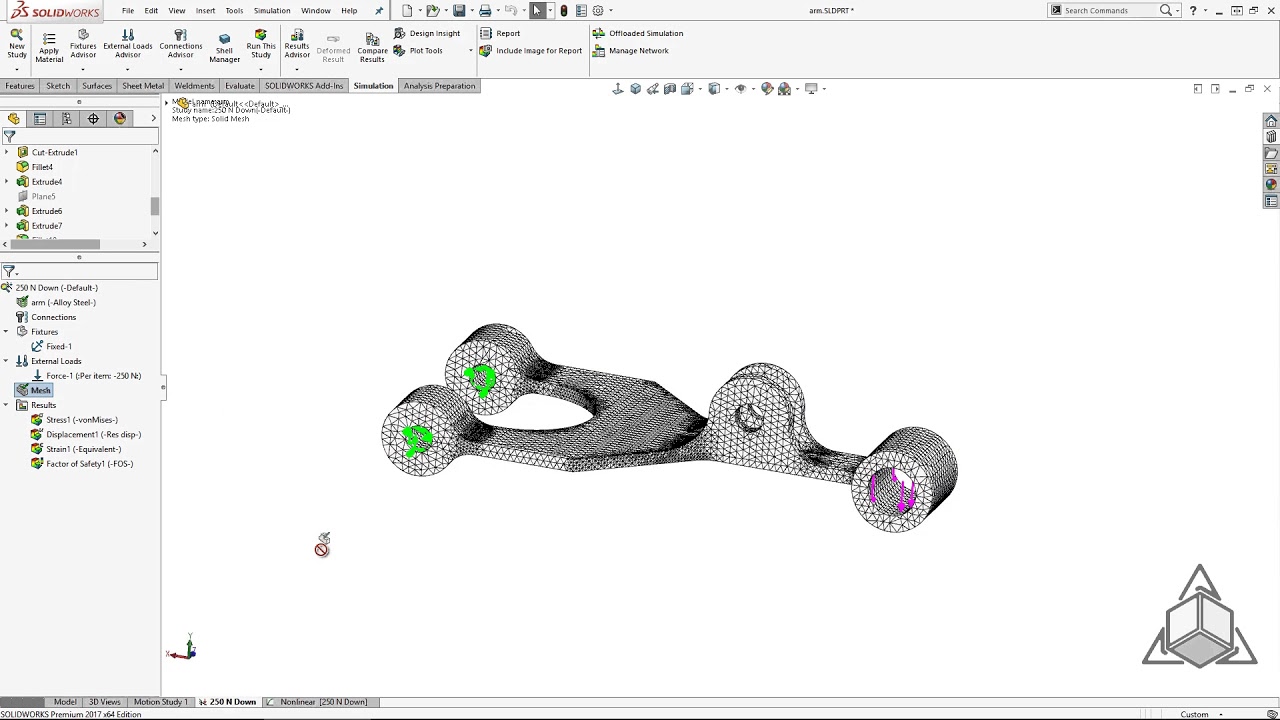Click the Save icon in the top toolbar
Screen dimensions: 1280x720
459,10
